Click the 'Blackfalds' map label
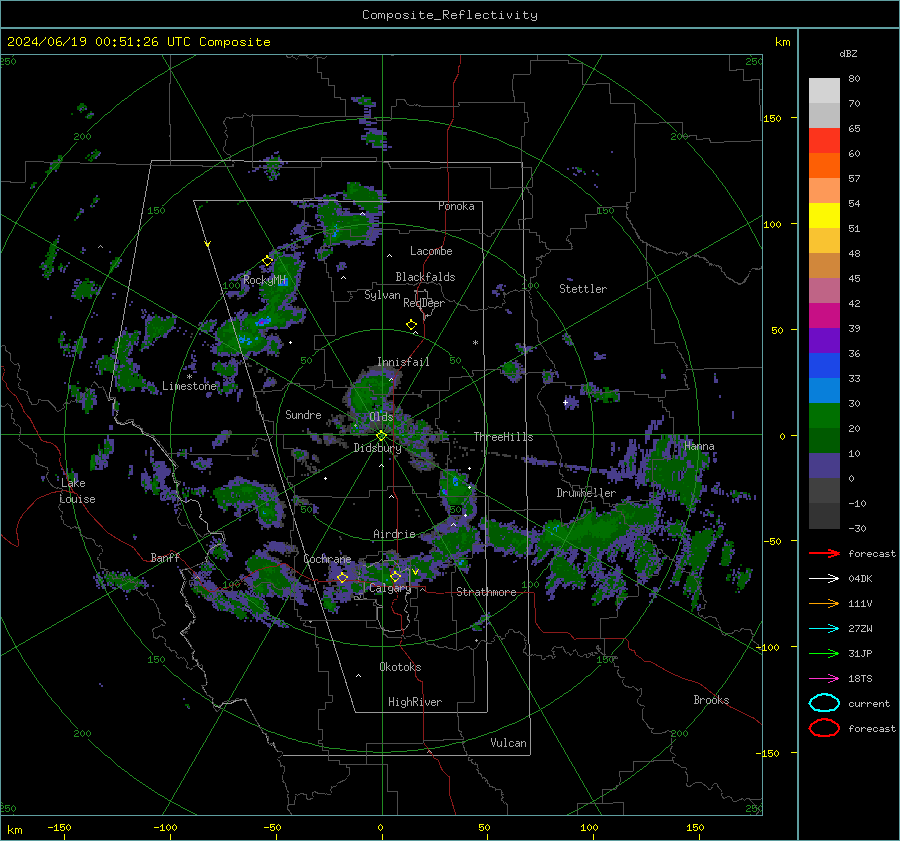 click(x=425, y=277)
